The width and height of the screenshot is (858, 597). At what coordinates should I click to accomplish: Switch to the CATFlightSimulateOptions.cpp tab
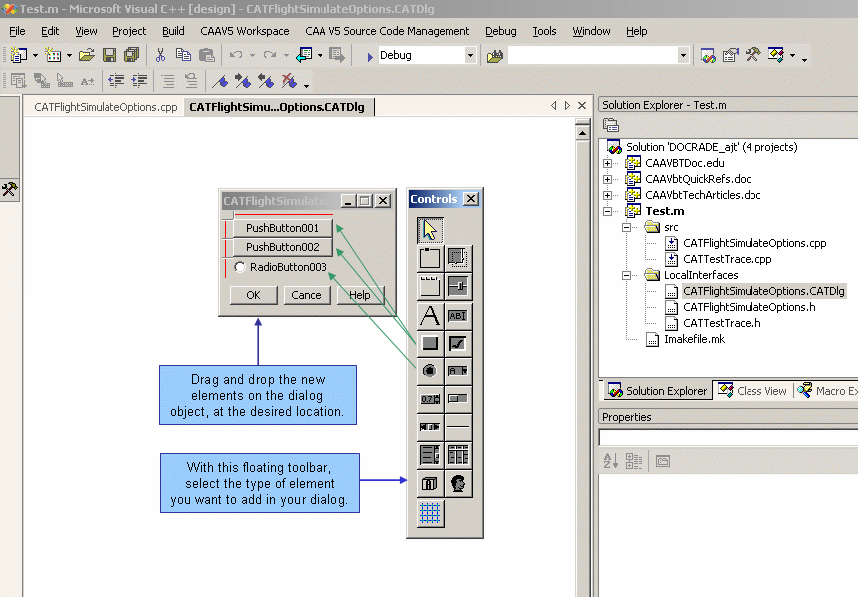tap(106, 107)
